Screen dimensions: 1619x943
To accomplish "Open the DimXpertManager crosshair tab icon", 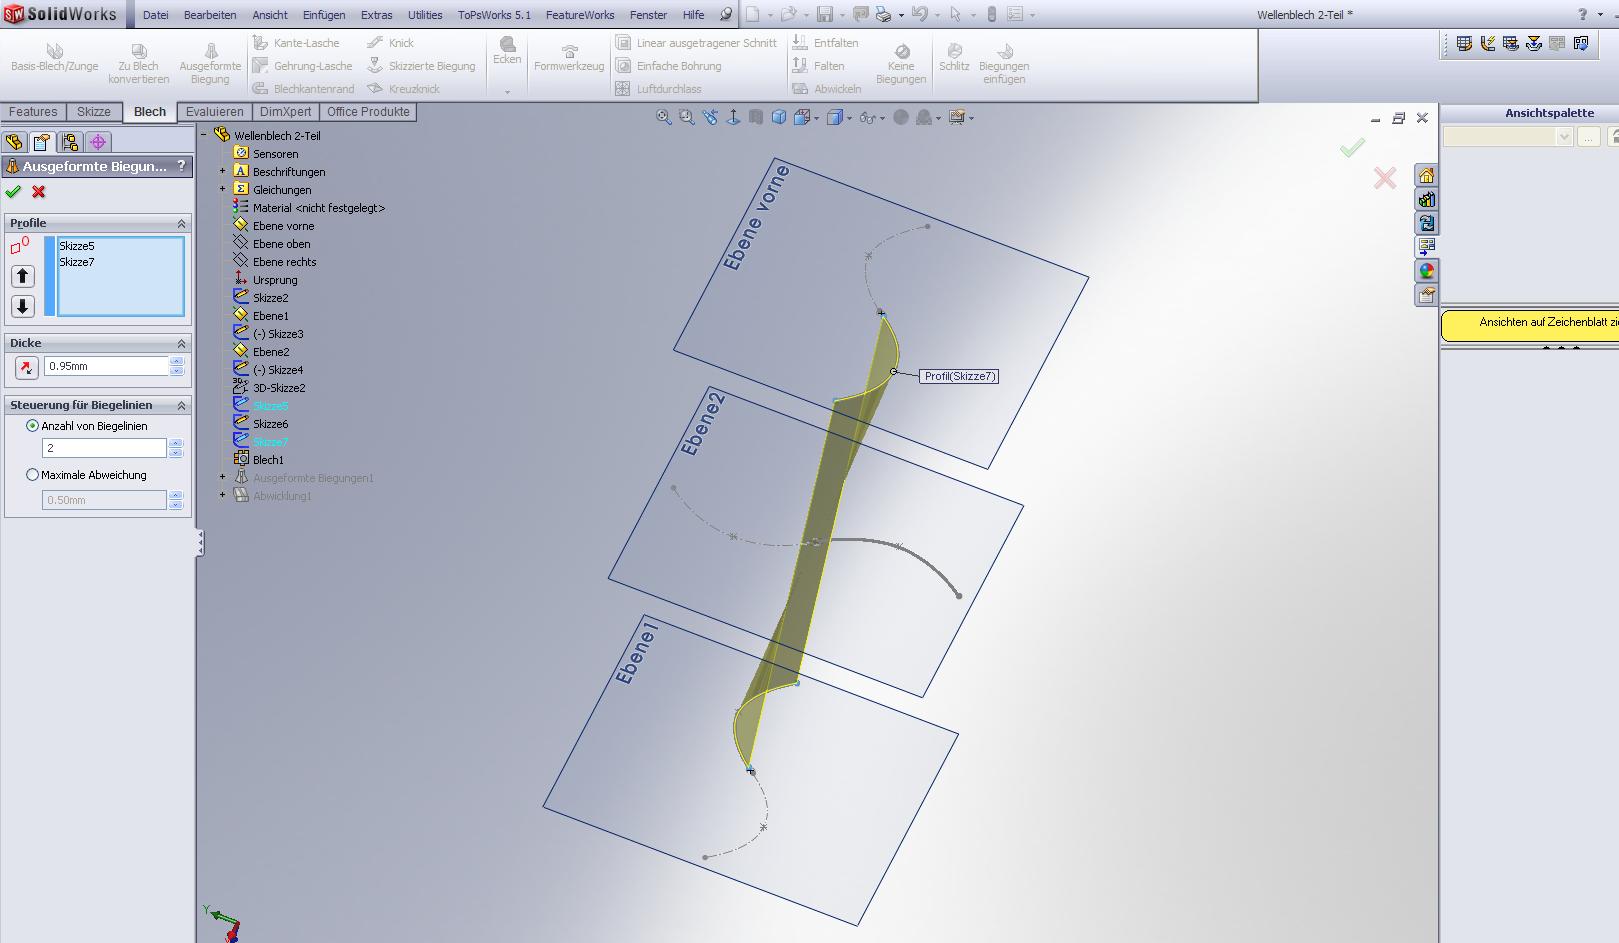I will (x=98, y=142).
